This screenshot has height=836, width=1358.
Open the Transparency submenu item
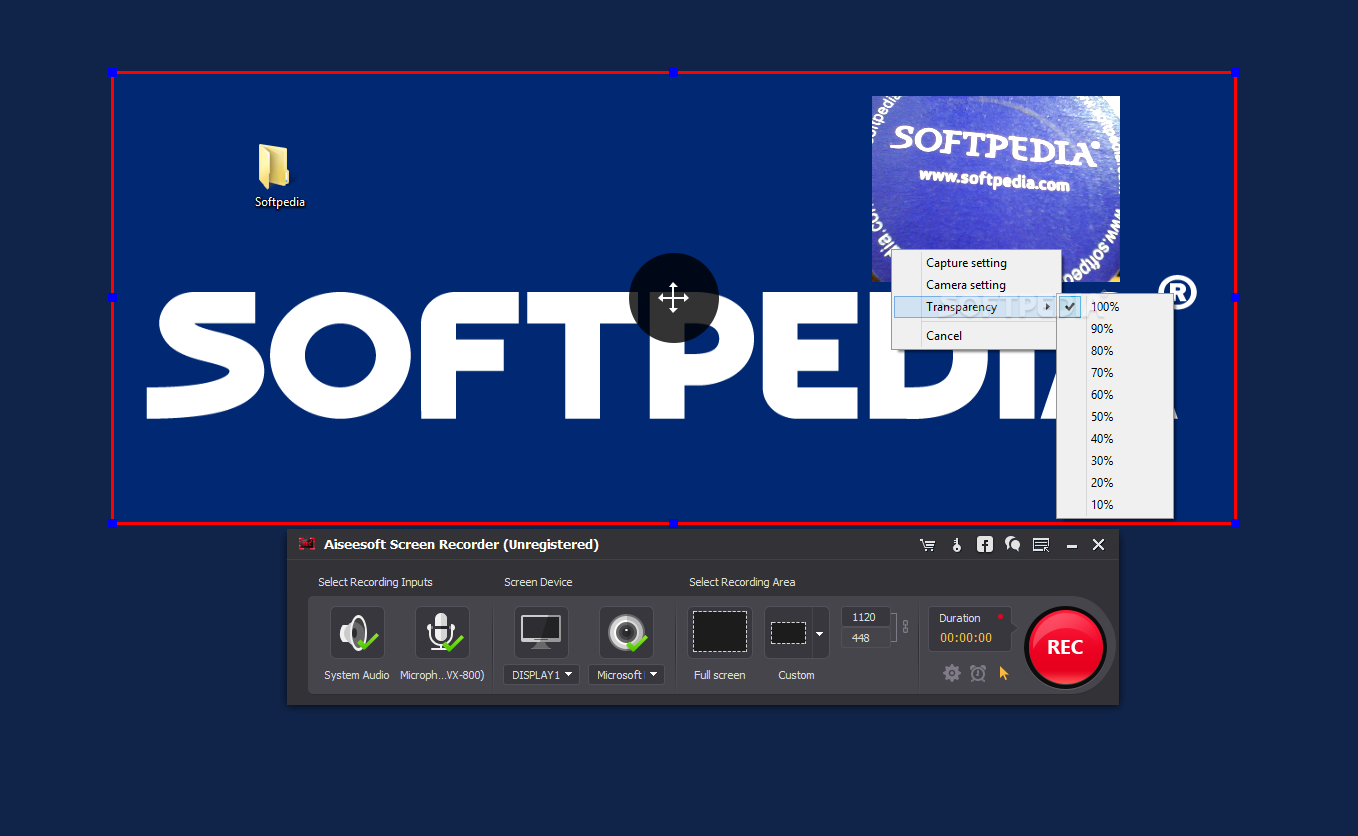[976, 307]
